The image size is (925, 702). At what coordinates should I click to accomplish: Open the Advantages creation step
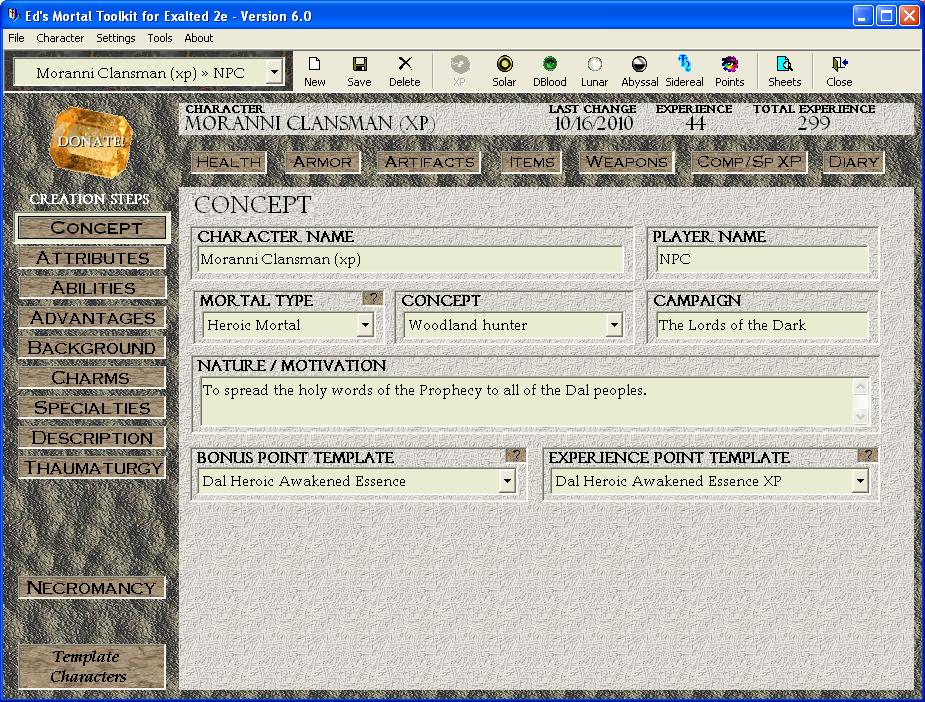click(92, 318)
